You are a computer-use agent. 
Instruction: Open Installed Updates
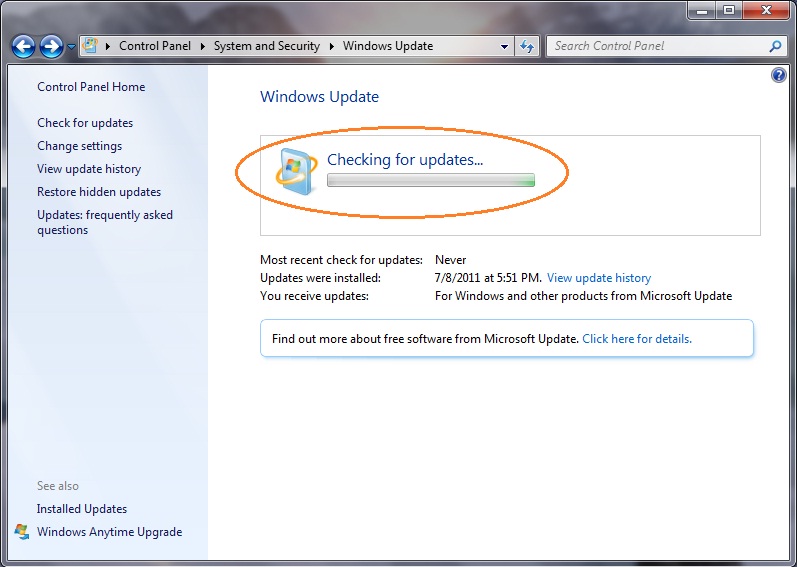click(82, 509)
